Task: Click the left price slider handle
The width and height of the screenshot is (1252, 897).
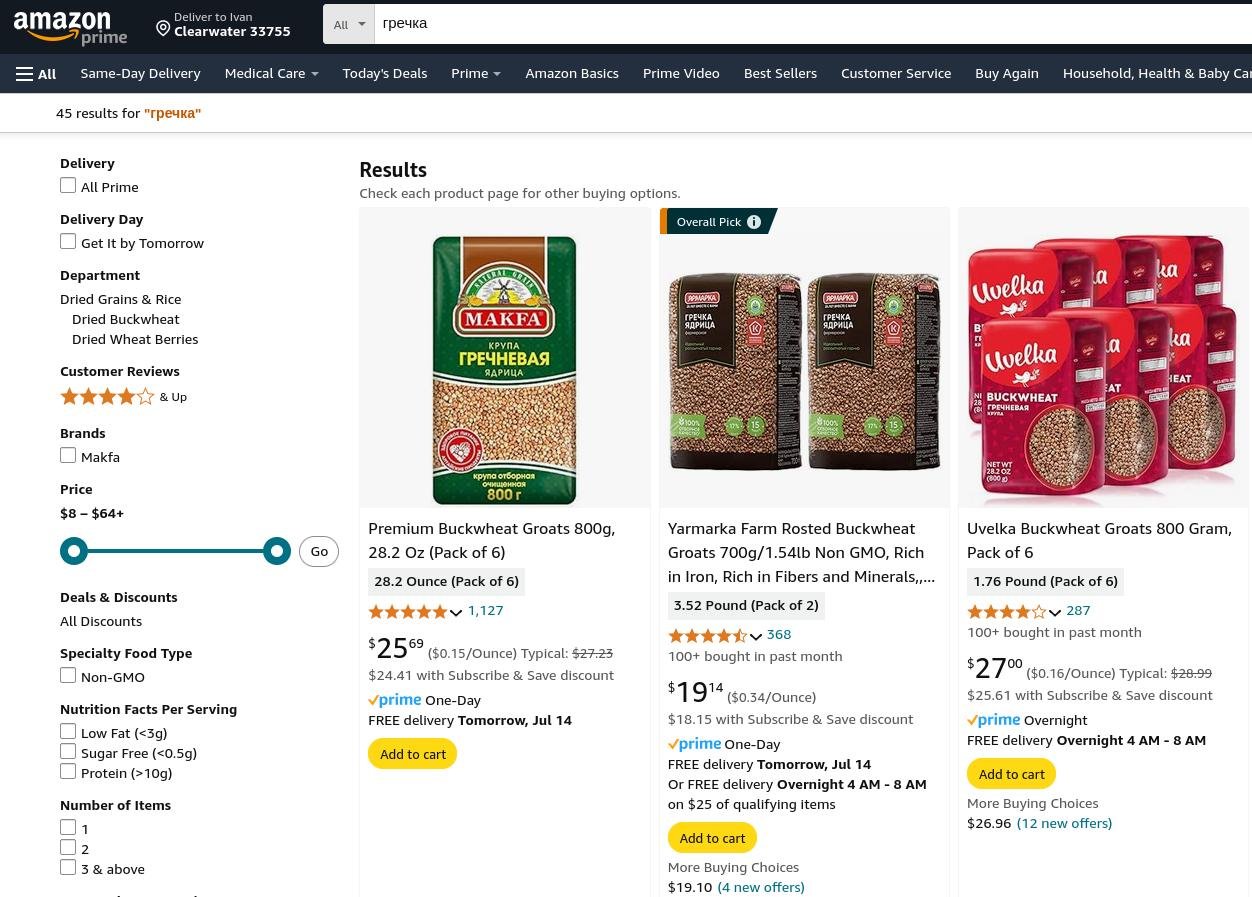Action: (74, 551)
